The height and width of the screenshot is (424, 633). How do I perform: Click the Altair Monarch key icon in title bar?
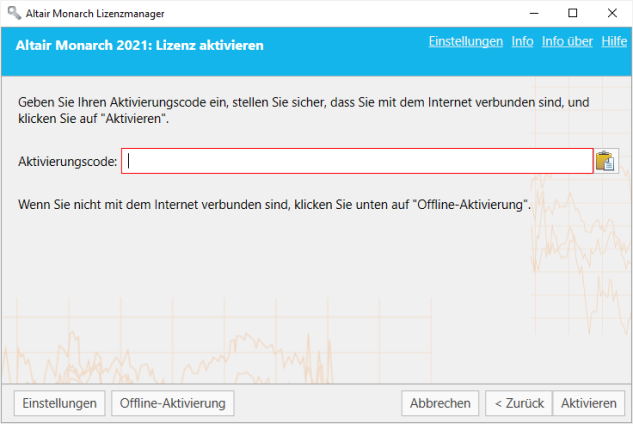(x=14, y=13)
